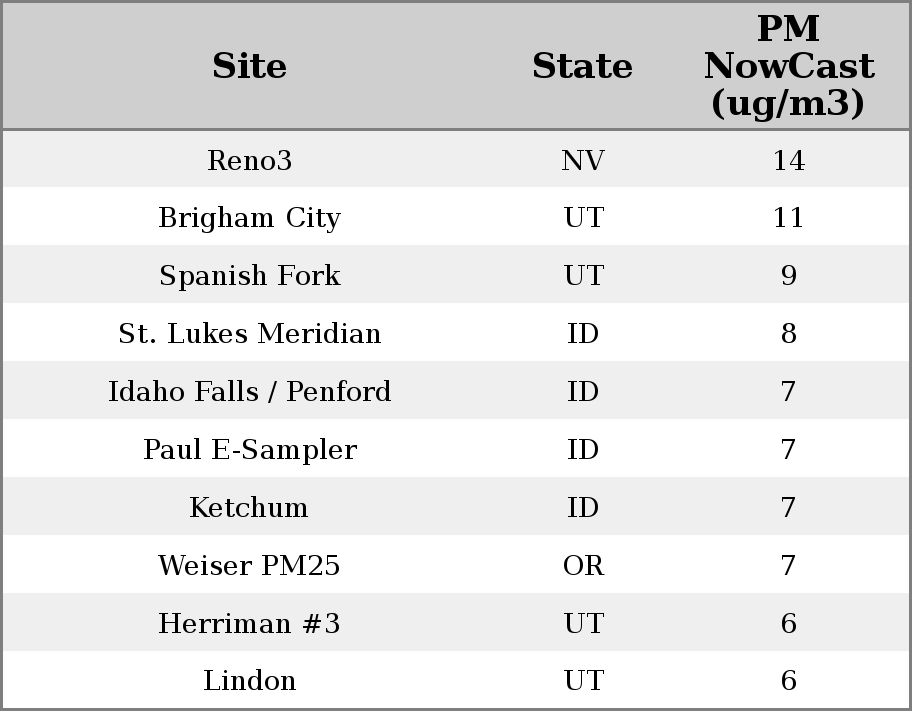
Task: Click the Spanish Fork site name
Action: click(x=249, y=276)
